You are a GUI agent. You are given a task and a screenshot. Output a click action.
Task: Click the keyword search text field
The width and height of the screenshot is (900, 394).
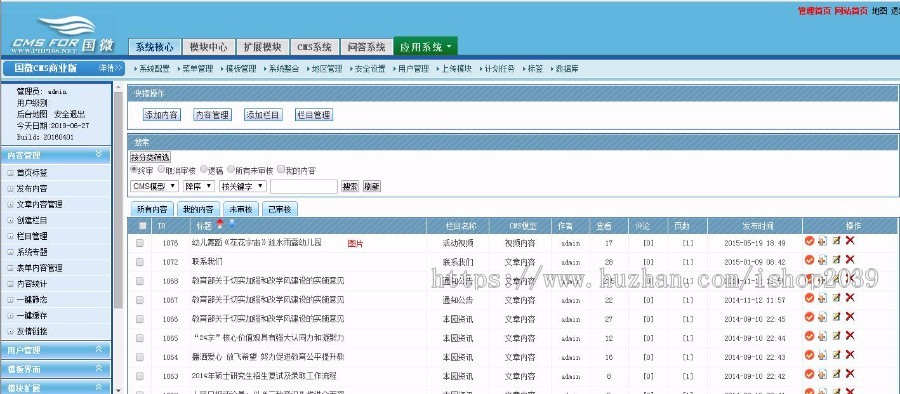(x=304, y=186)
